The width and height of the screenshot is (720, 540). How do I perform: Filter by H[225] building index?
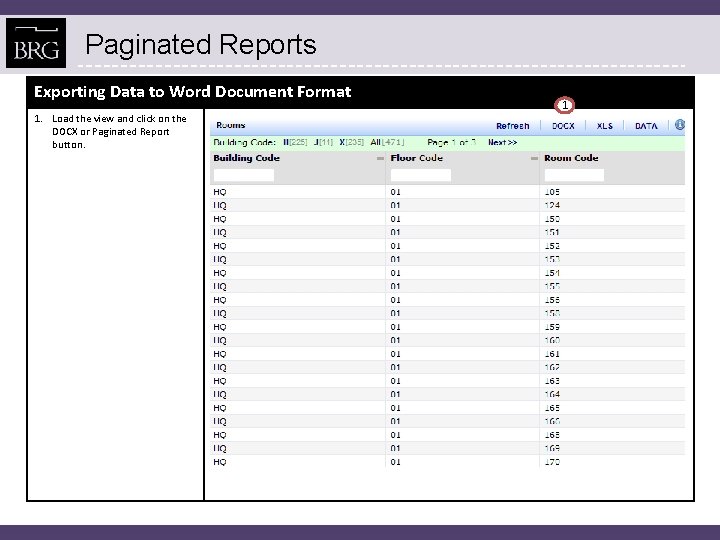295,142
